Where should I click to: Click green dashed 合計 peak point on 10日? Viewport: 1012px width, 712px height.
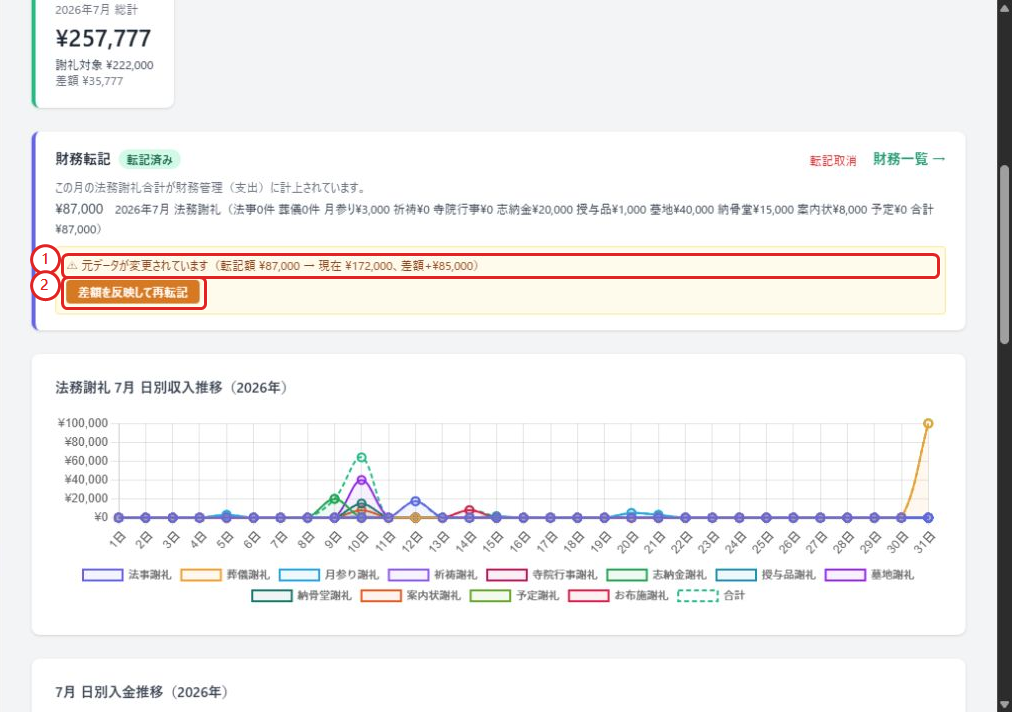[361, 458]
